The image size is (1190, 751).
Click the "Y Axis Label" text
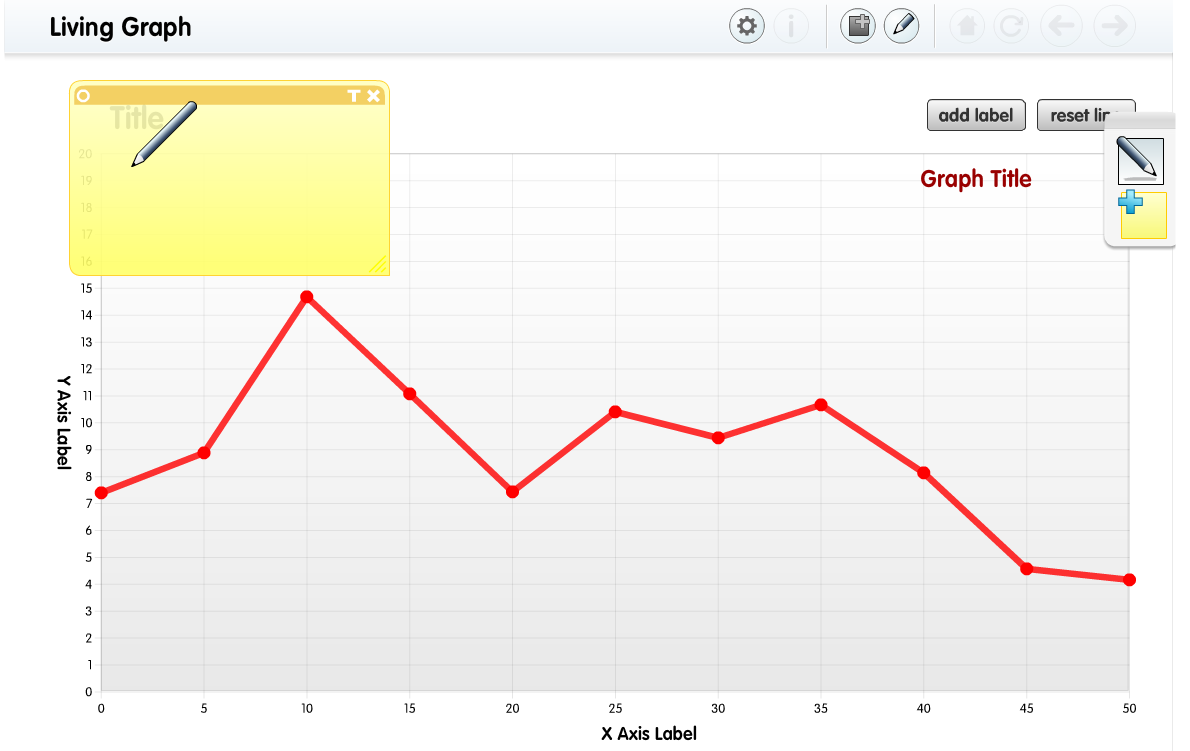64,422
